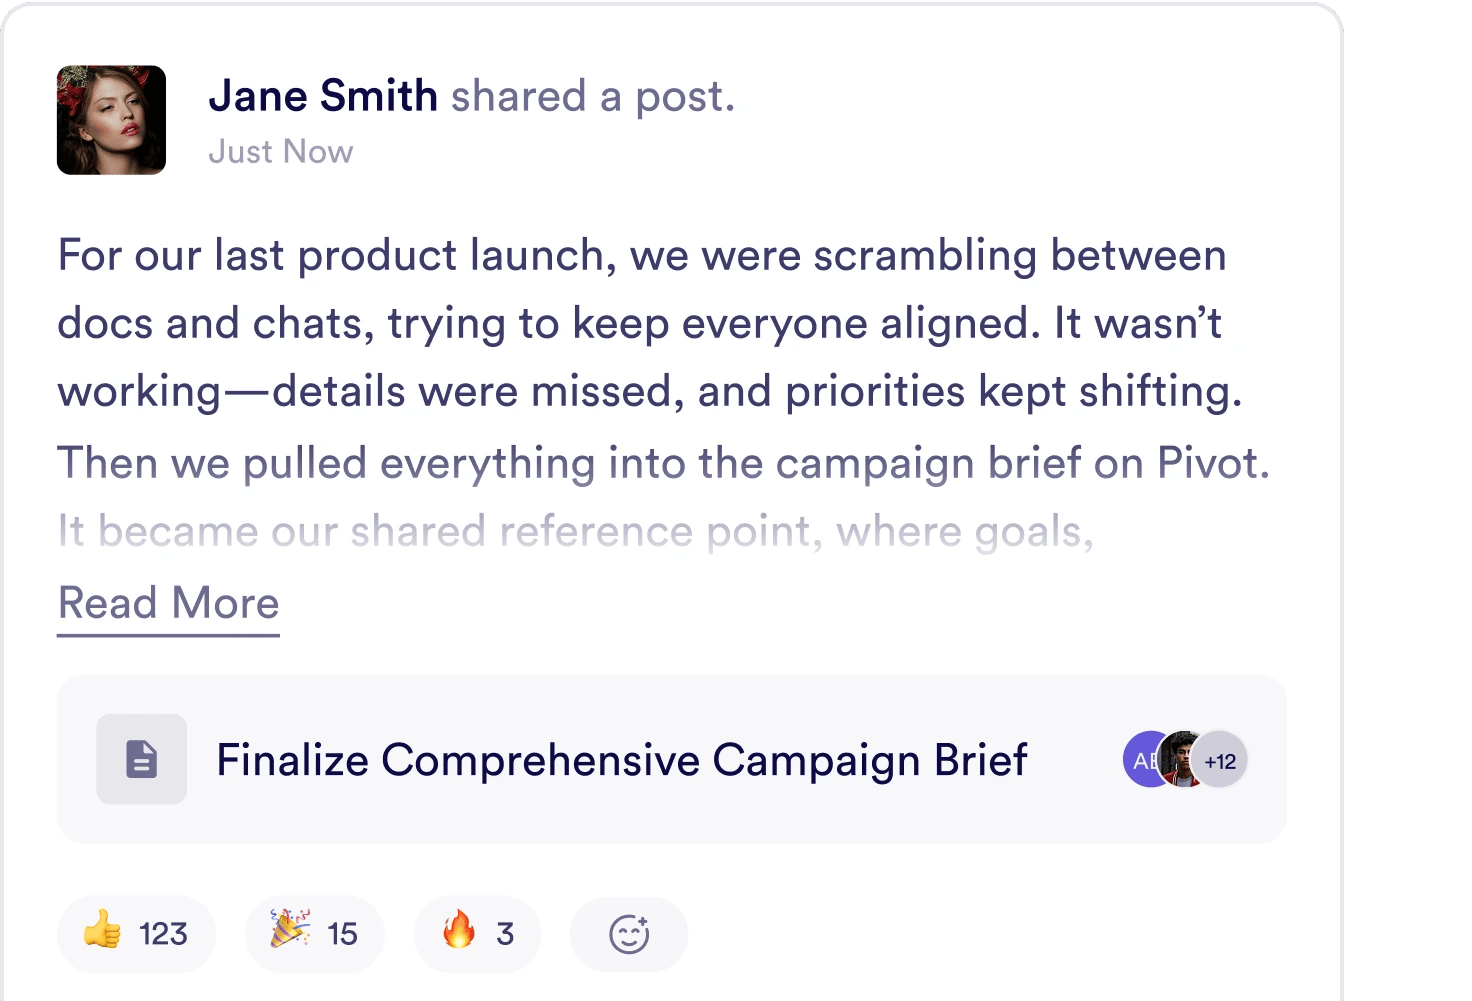Viewport: 1472px width, 1001px height.
Task: Click Jane Smith's profile photo
Action: pos(111,120)
